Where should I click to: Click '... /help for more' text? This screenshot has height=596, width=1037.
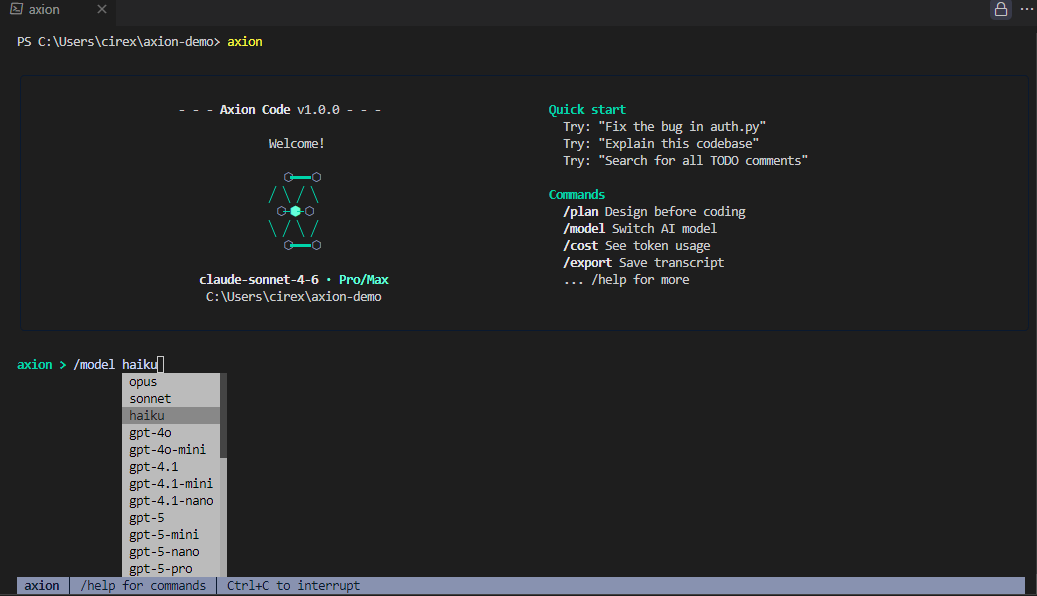click(626, 280)
